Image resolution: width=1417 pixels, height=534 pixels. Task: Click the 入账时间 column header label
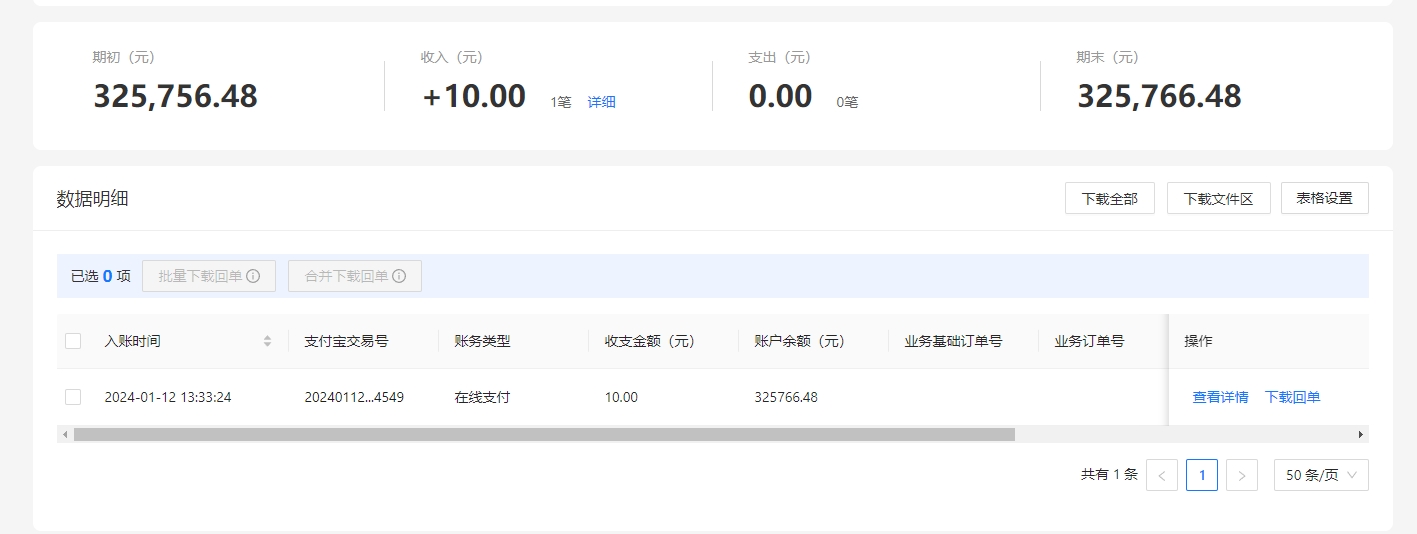pos(132,341)
